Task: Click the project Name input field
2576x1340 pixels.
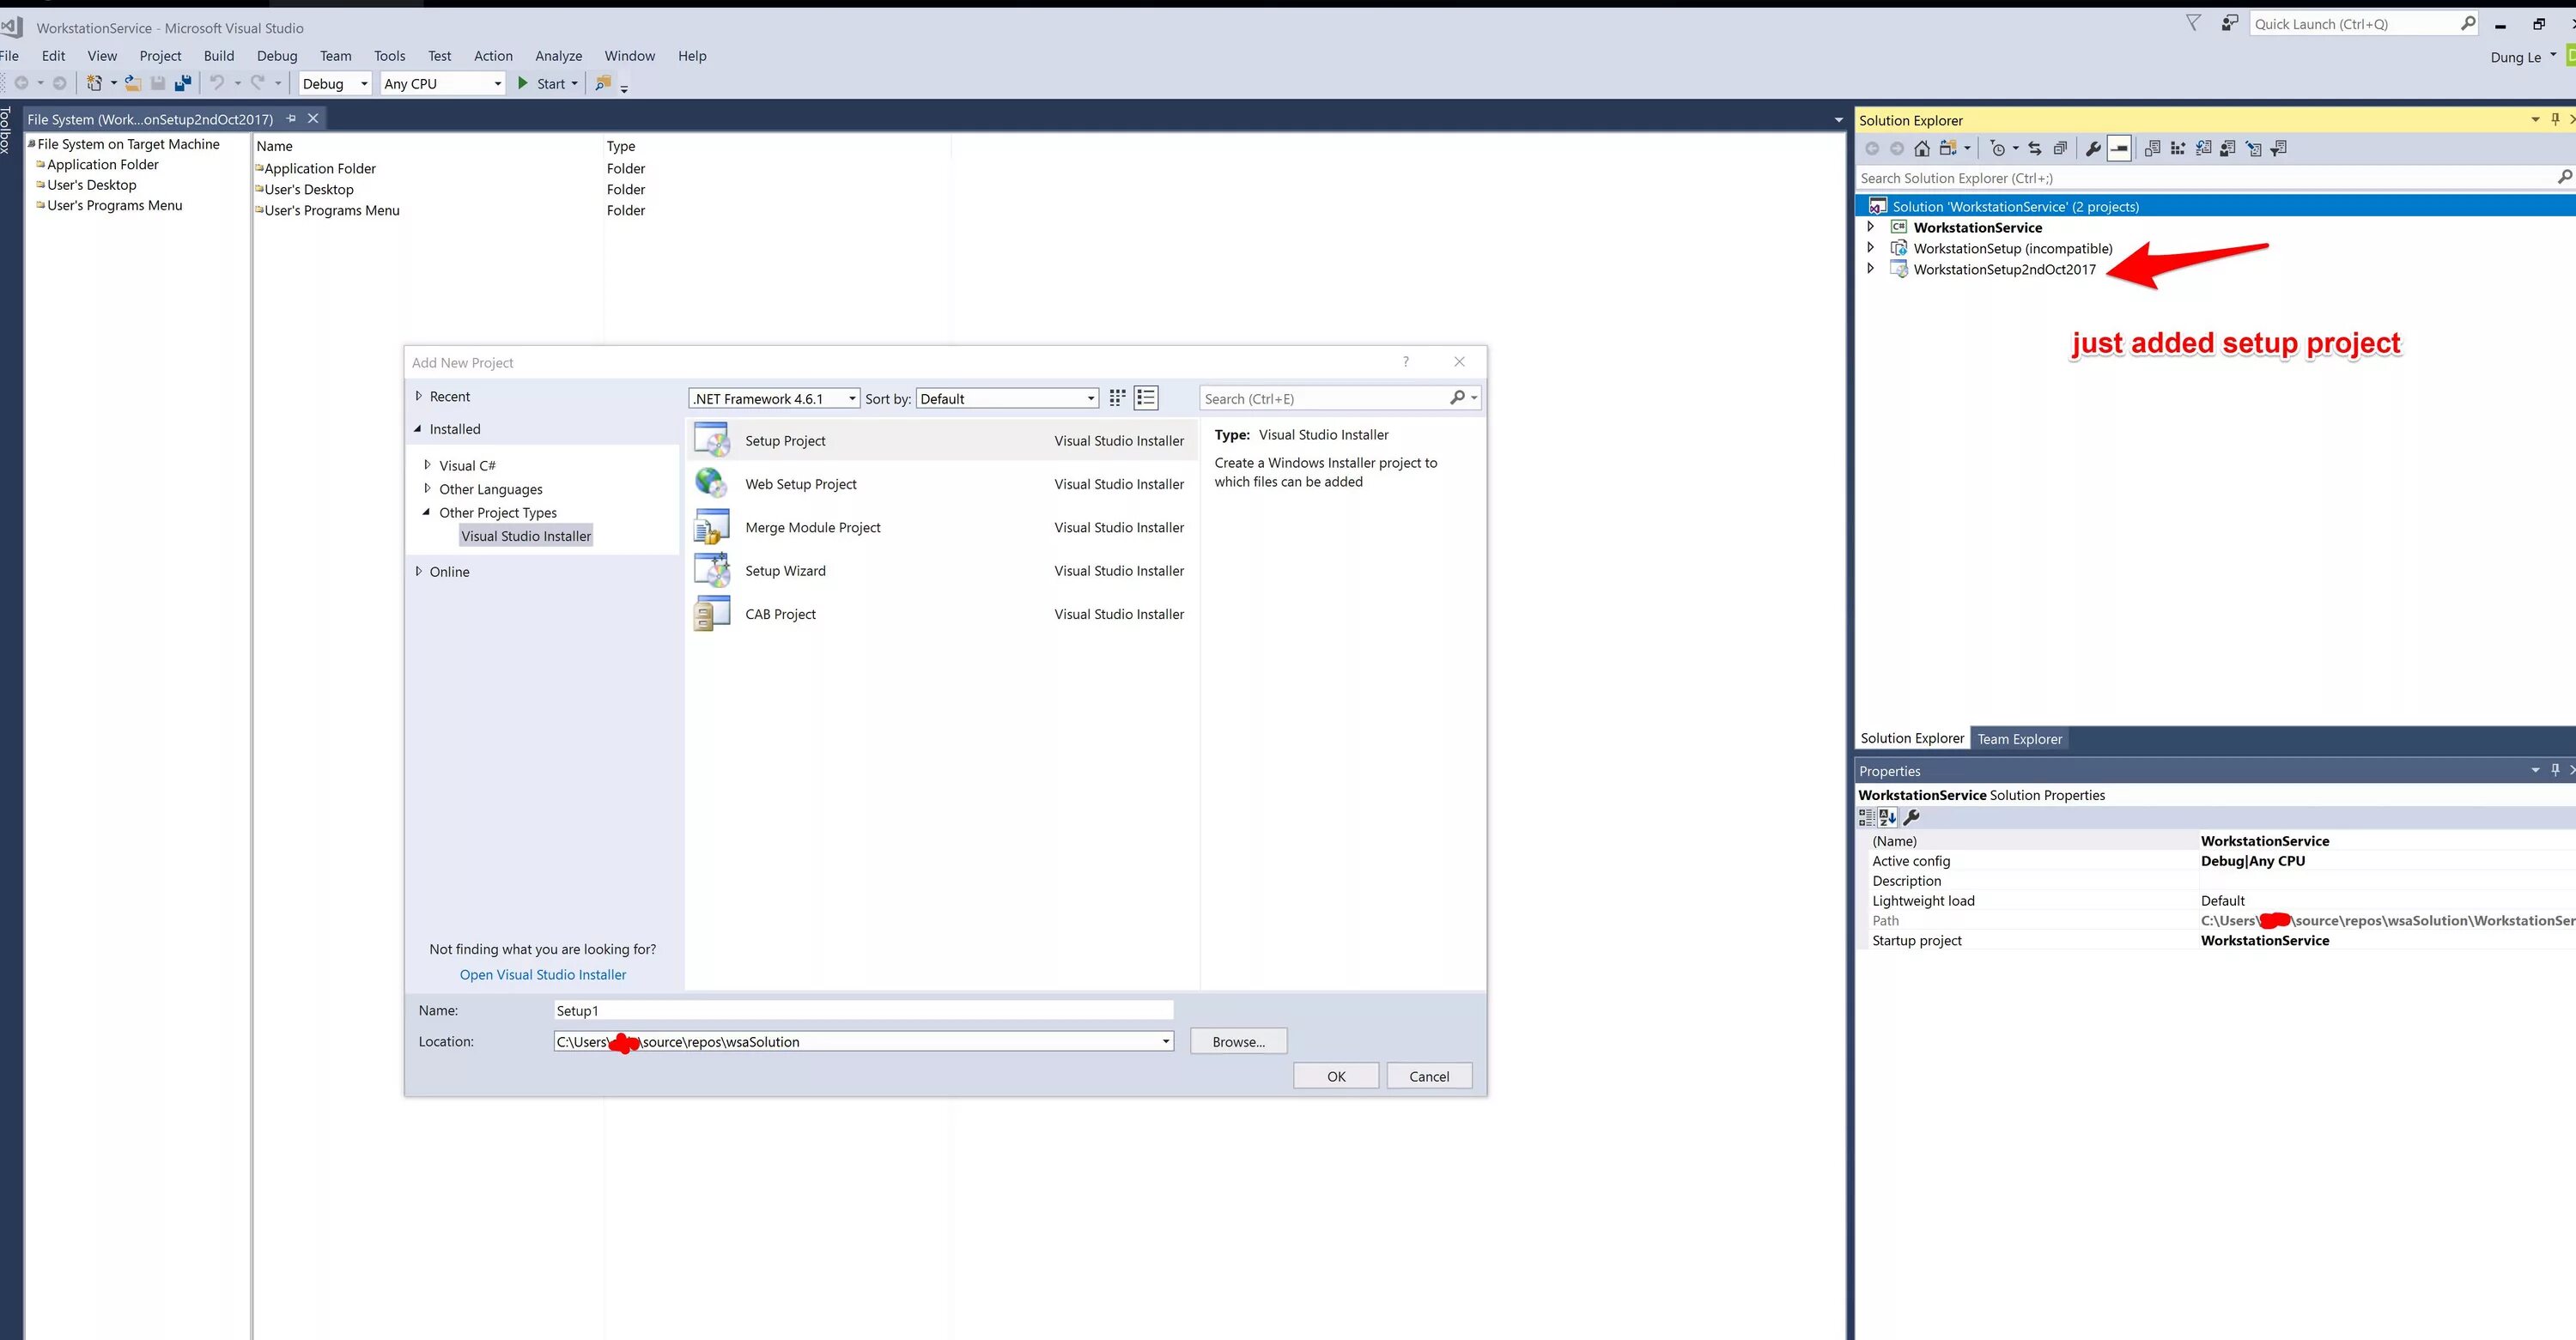Action: (x=862, y=1010)
